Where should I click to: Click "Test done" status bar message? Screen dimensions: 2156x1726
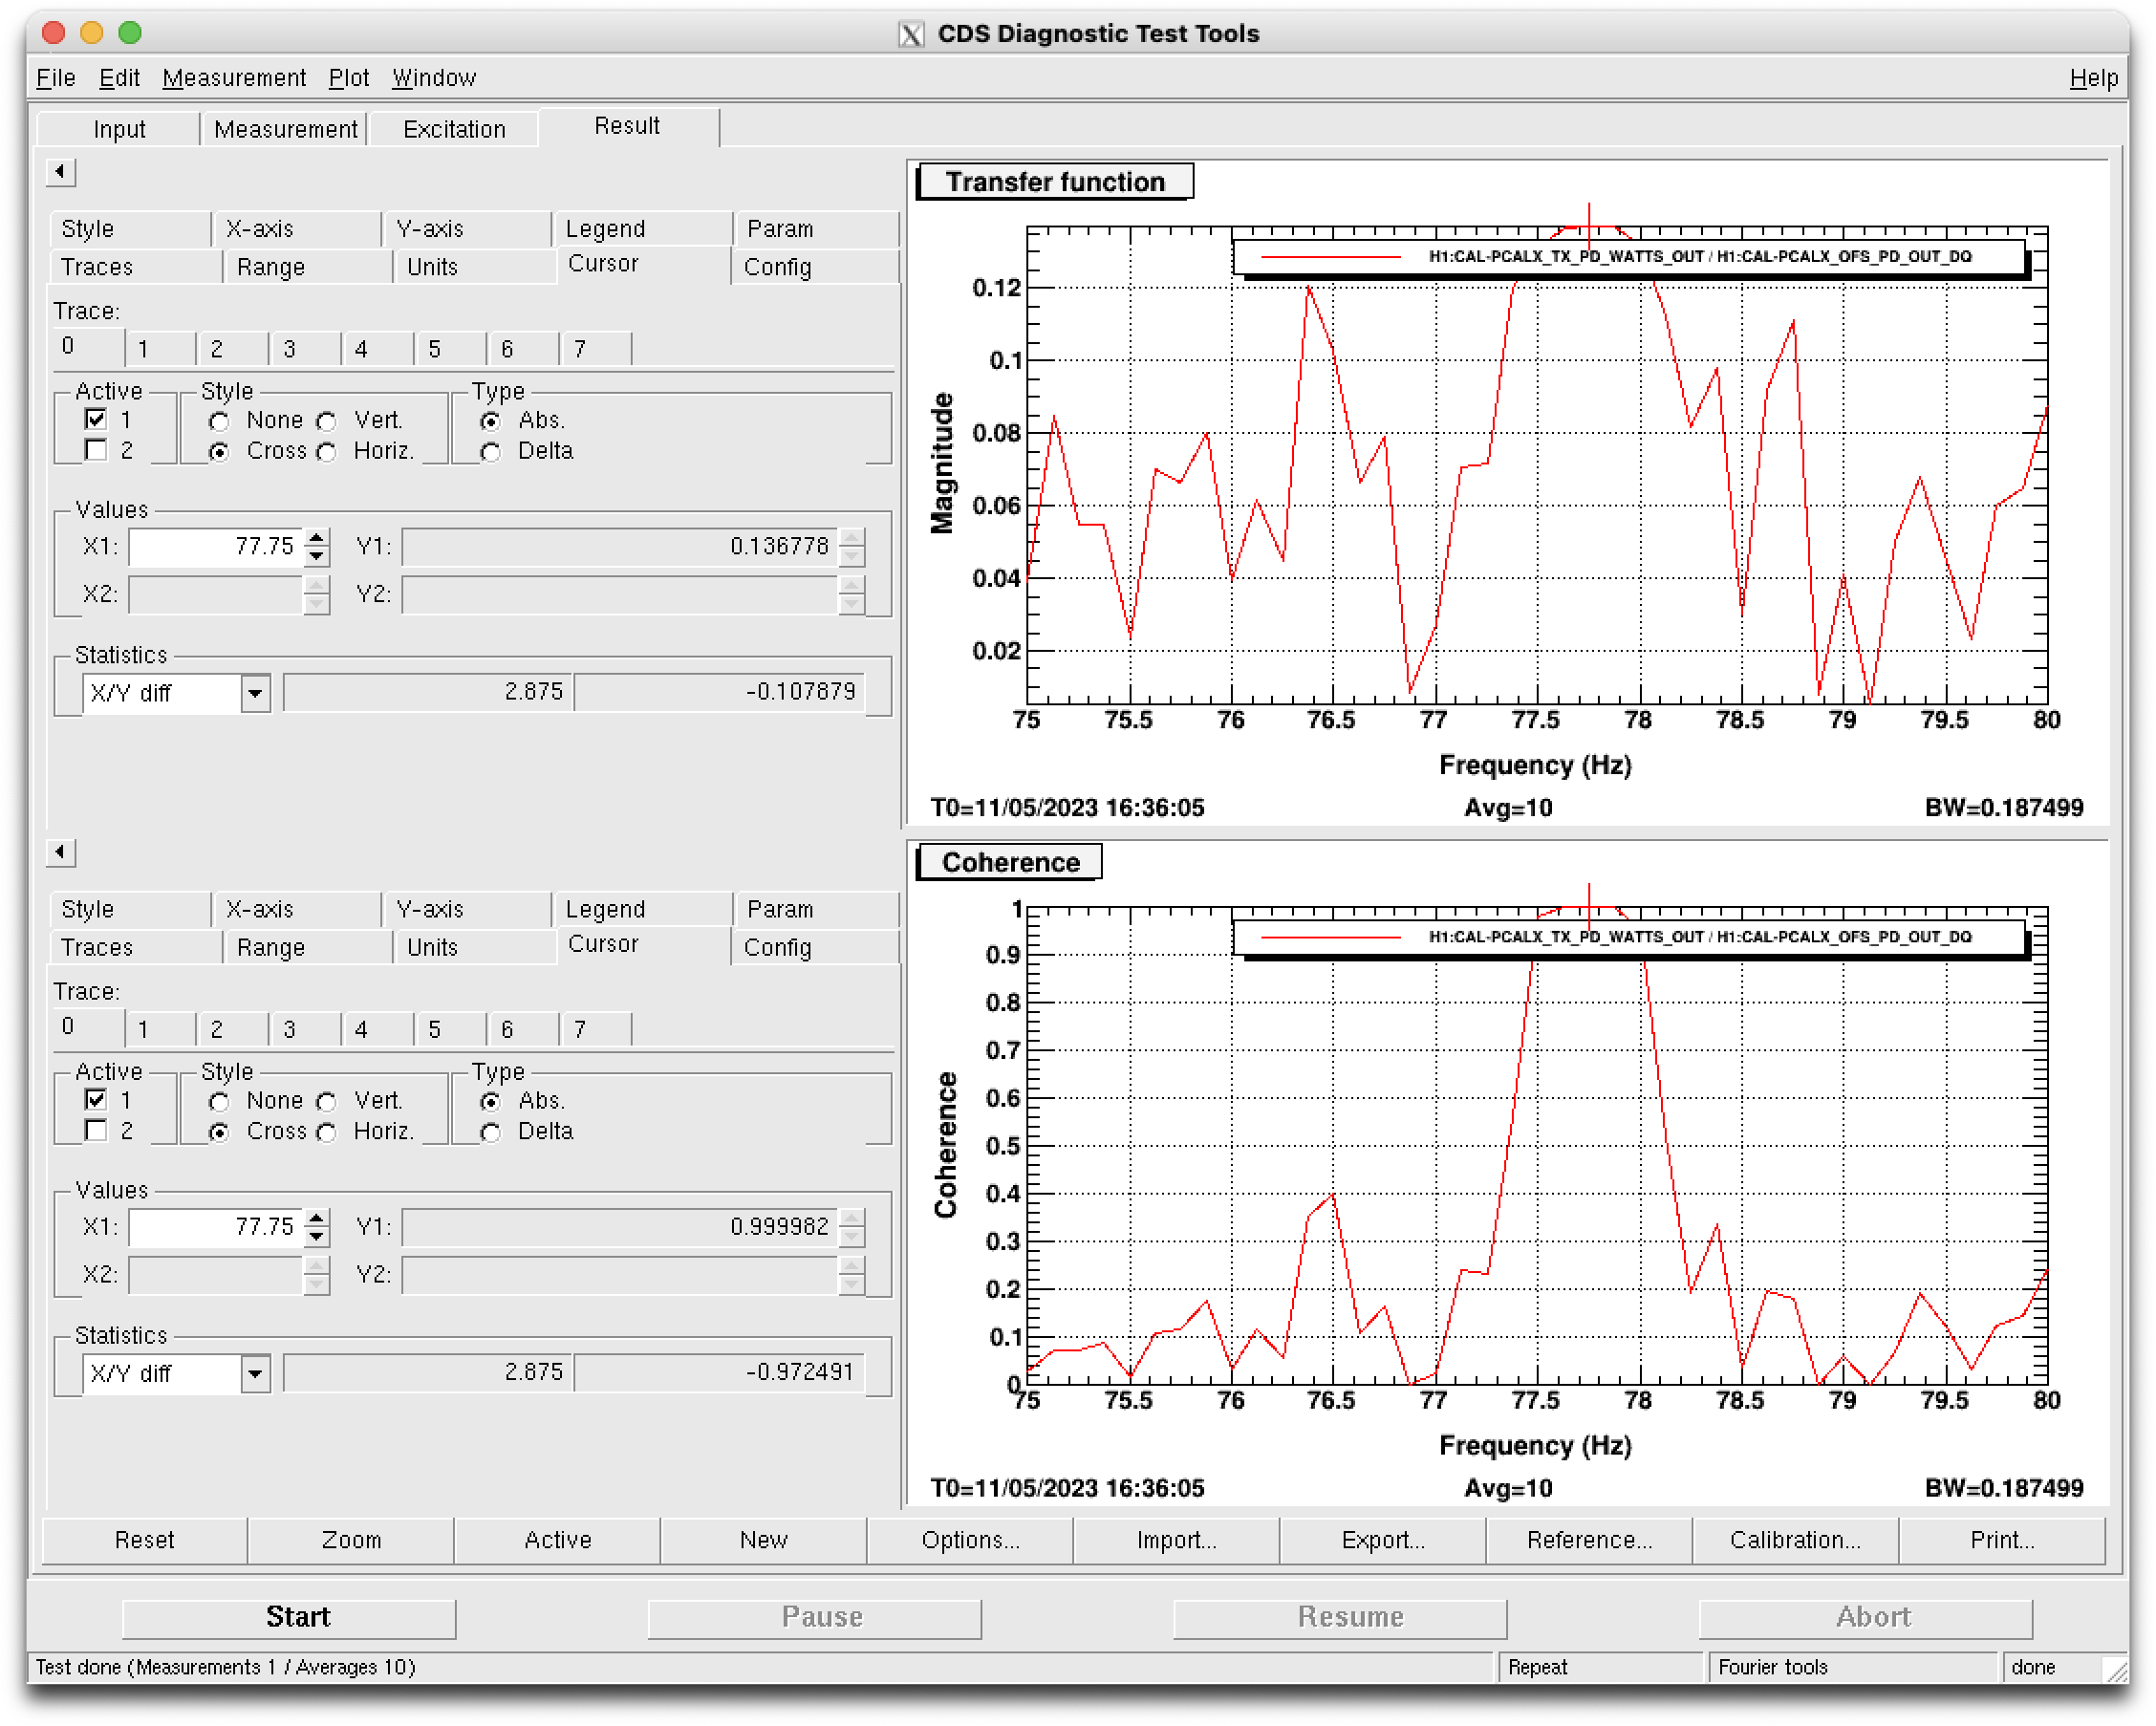[226, 1667]
